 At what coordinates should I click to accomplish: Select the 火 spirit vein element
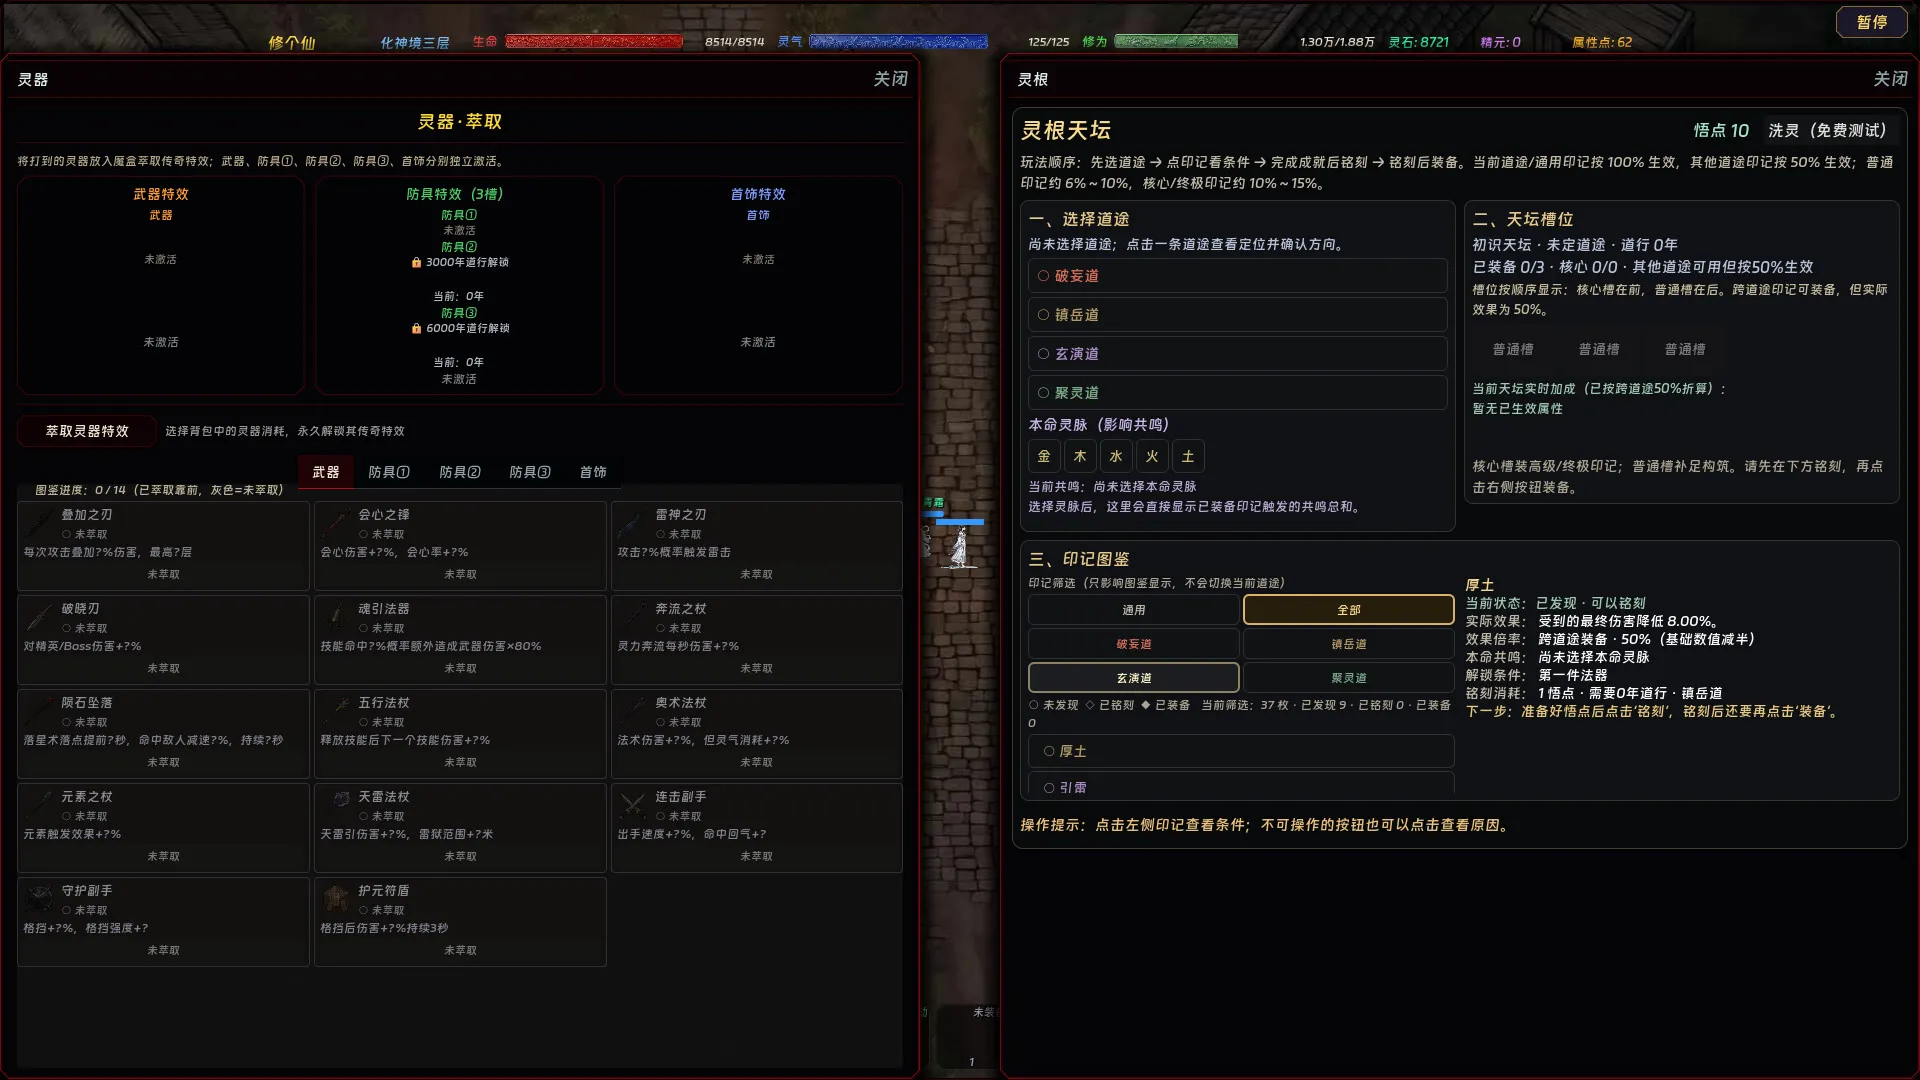point(1152,456)
